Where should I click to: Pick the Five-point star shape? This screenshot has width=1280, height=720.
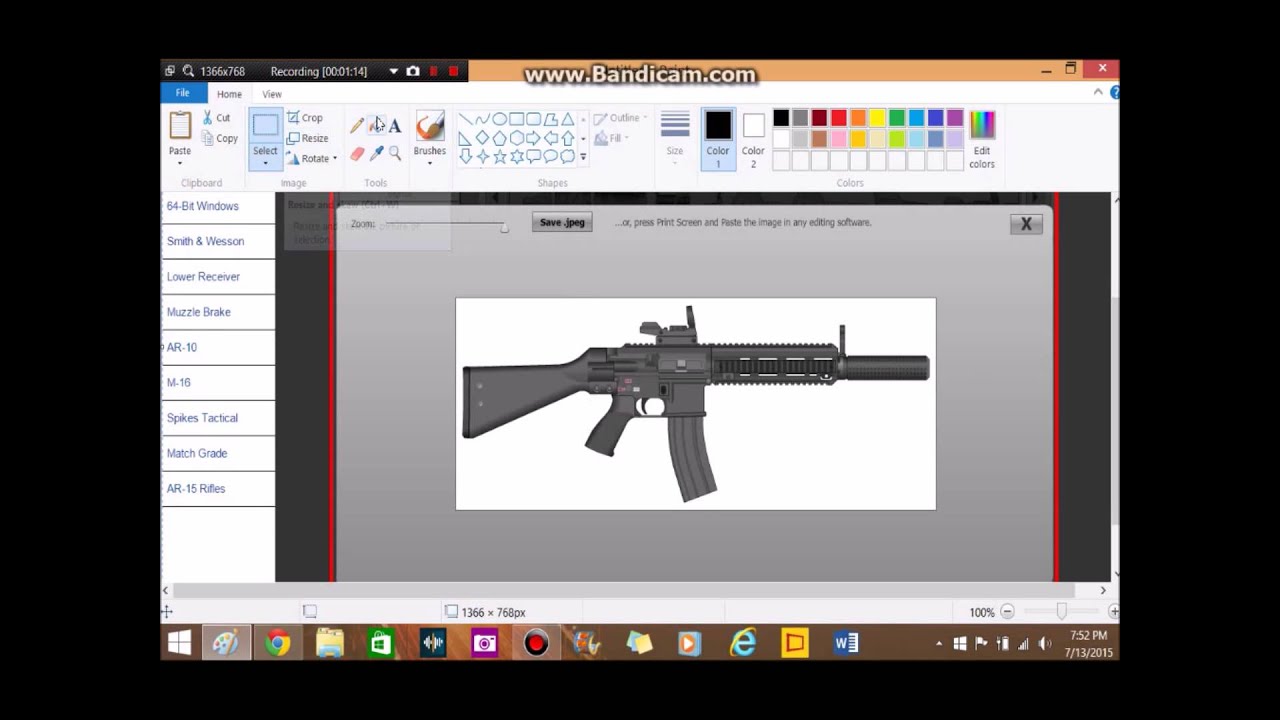(499, 157)
